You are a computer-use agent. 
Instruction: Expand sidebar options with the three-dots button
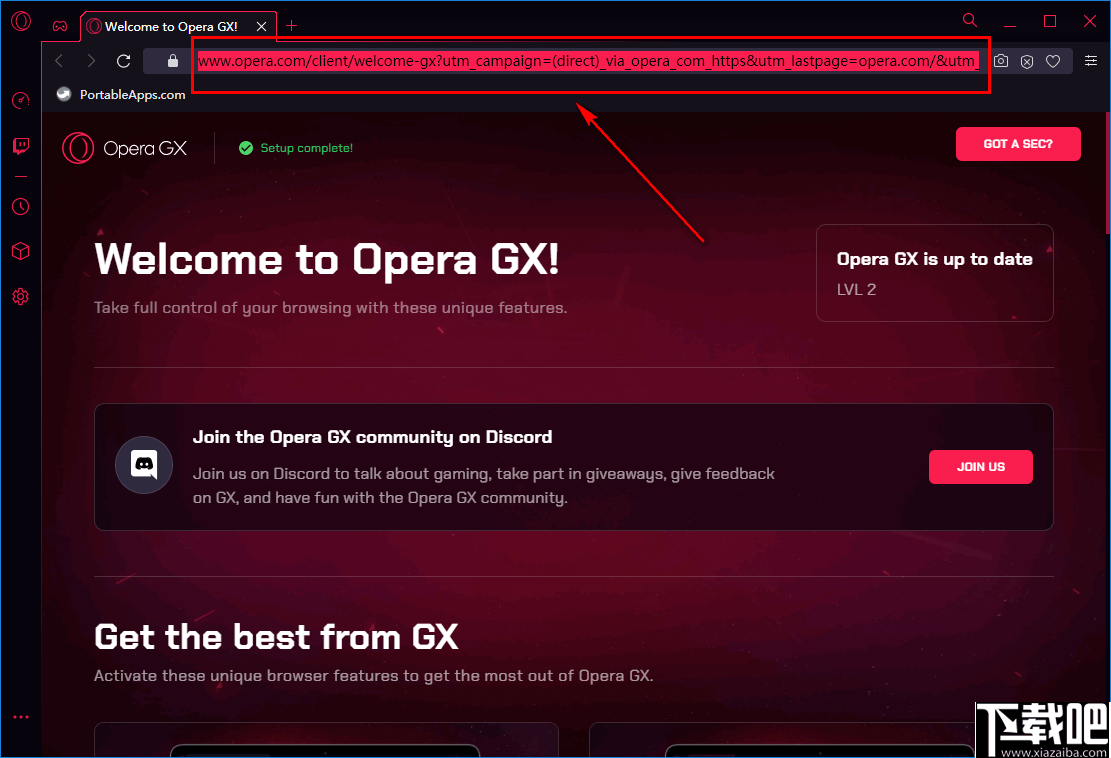(x=21, y=716)
